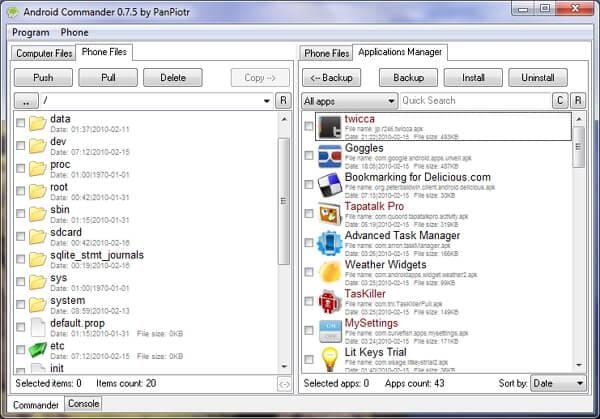Click the TasKiller red android icon

coord(329,302)
